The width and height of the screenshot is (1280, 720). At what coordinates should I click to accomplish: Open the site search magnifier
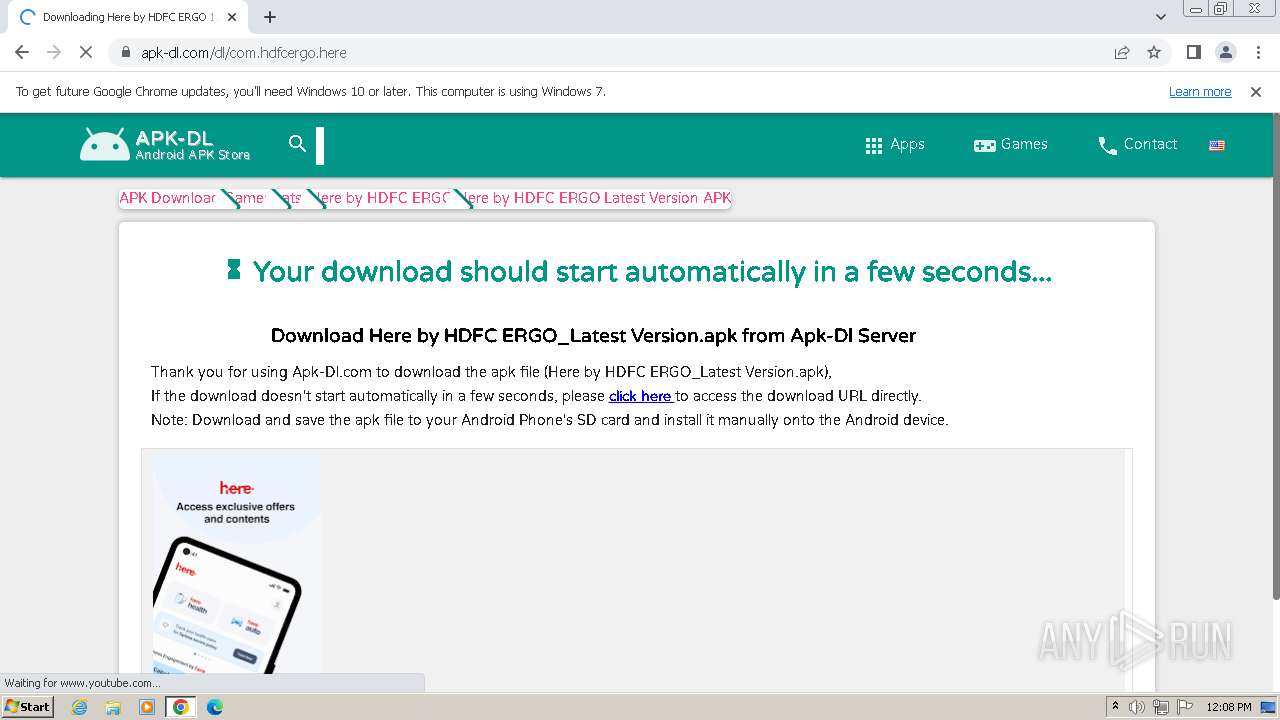pyautogui.click(x=297, y=144)
